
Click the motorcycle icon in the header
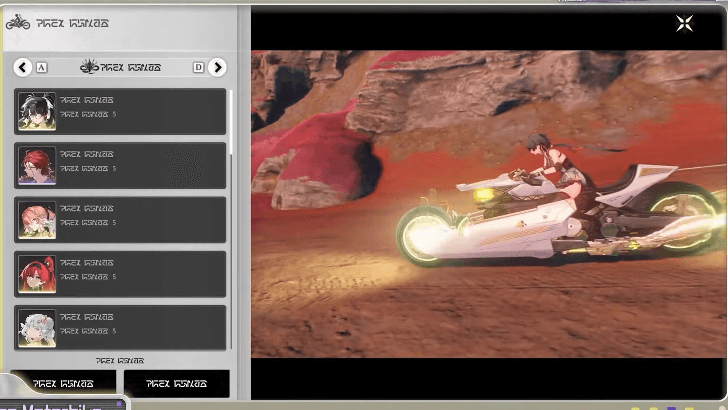[18, 22]
